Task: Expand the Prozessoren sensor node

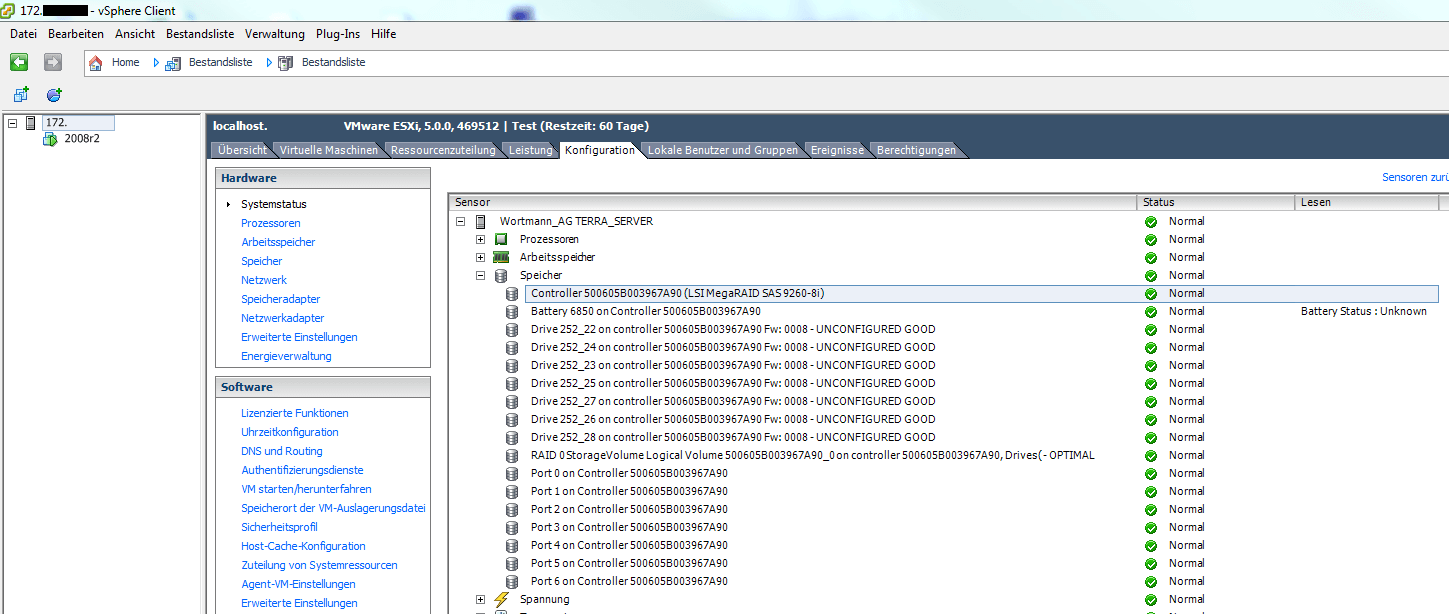Action: (x=481, y=239)
